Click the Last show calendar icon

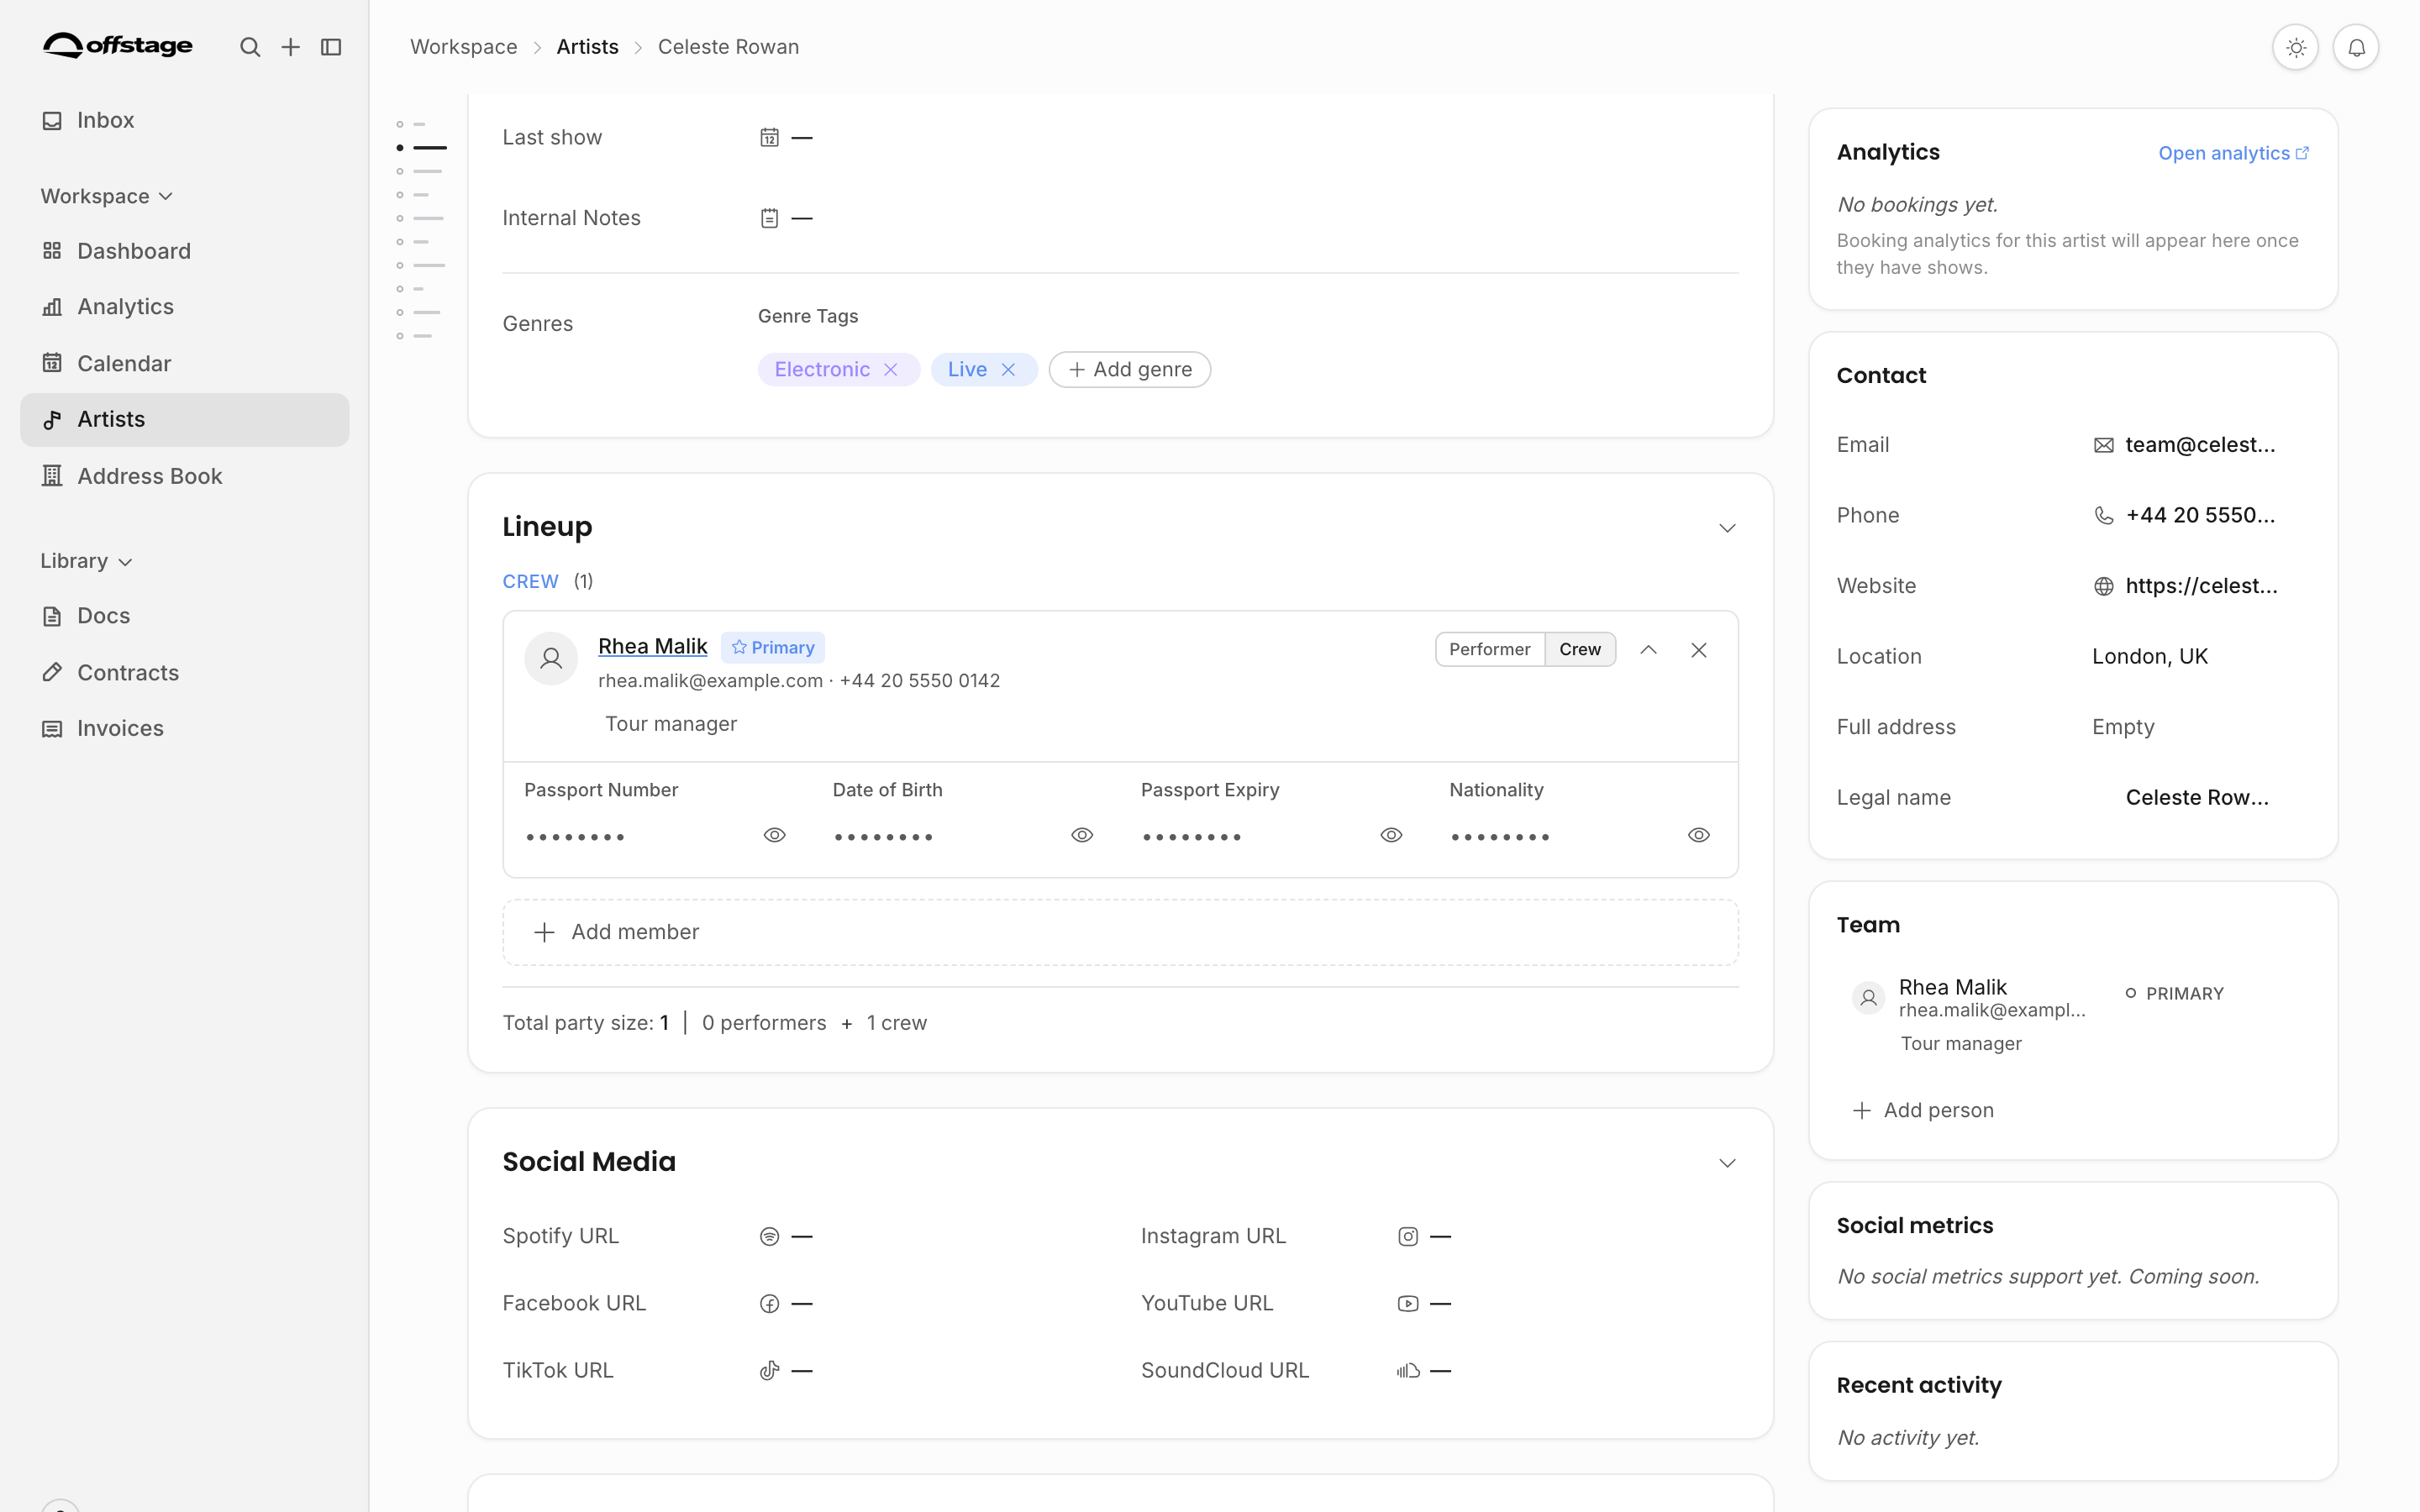click(x=769, y=137)
